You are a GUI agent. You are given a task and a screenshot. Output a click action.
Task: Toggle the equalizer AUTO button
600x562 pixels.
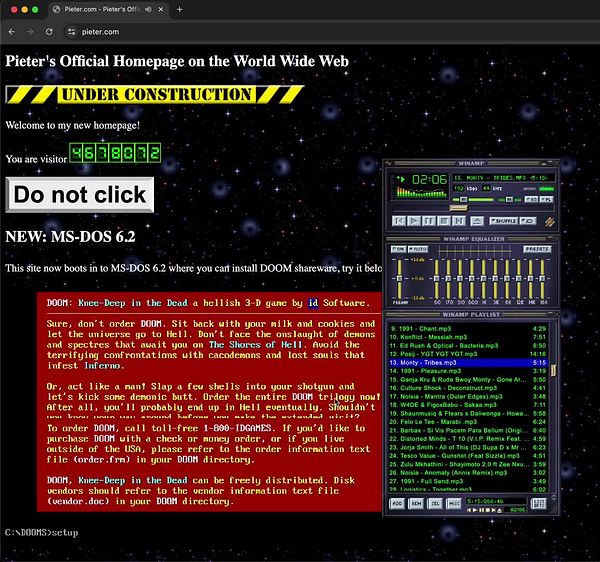tap(418, 249)
